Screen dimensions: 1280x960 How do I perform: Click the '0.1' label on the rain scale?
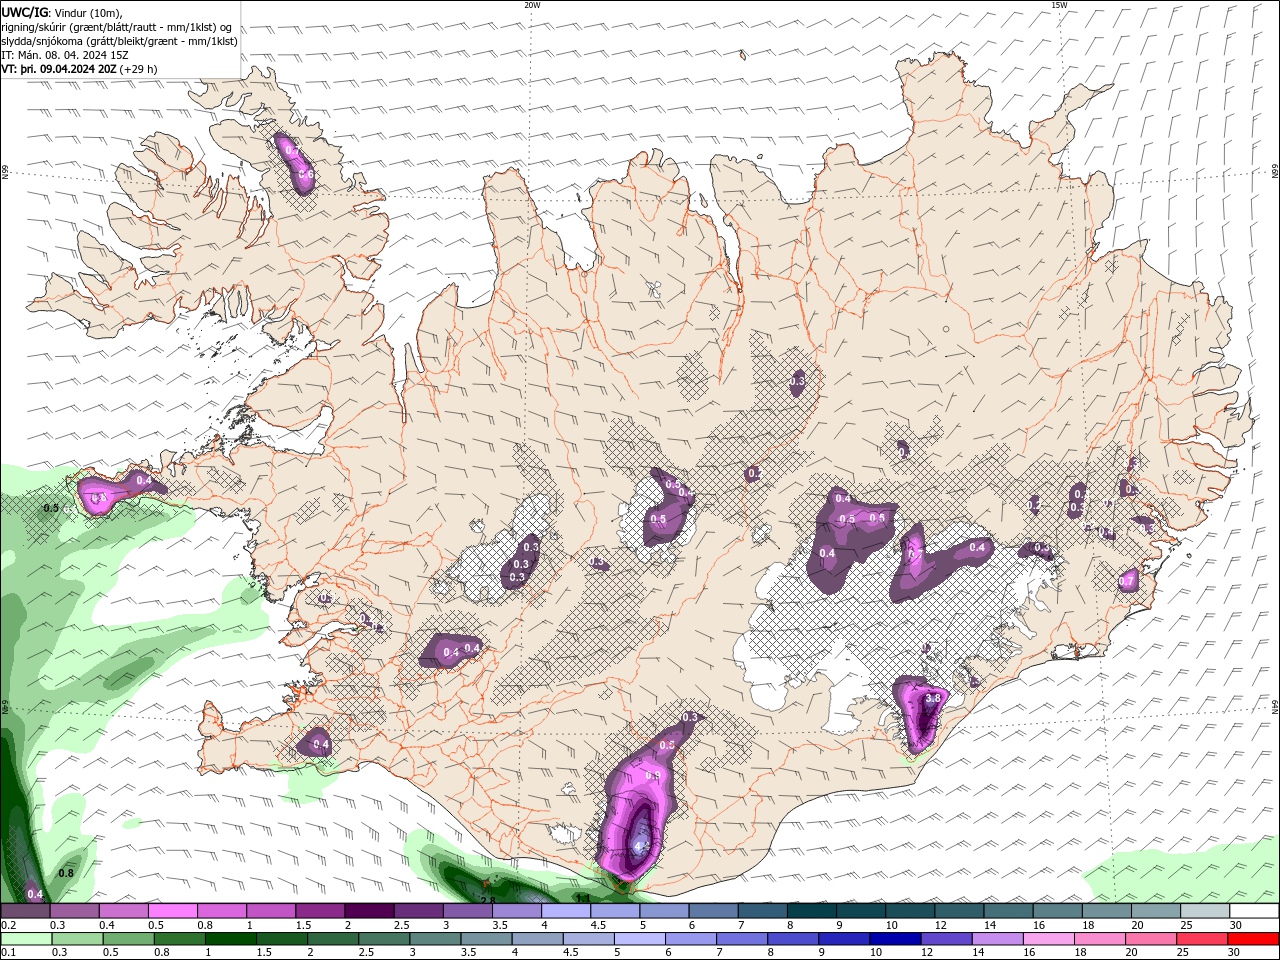coord(8,953)
